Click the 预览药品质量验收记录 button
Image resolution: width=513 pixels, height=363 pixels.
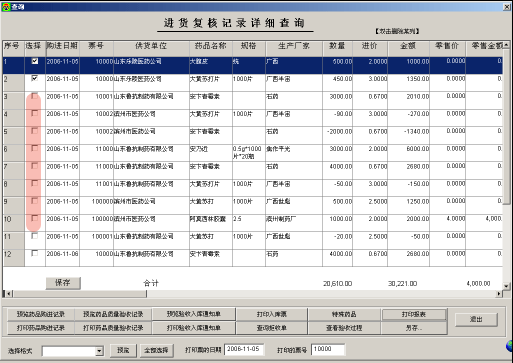click(x=113, y=314)
